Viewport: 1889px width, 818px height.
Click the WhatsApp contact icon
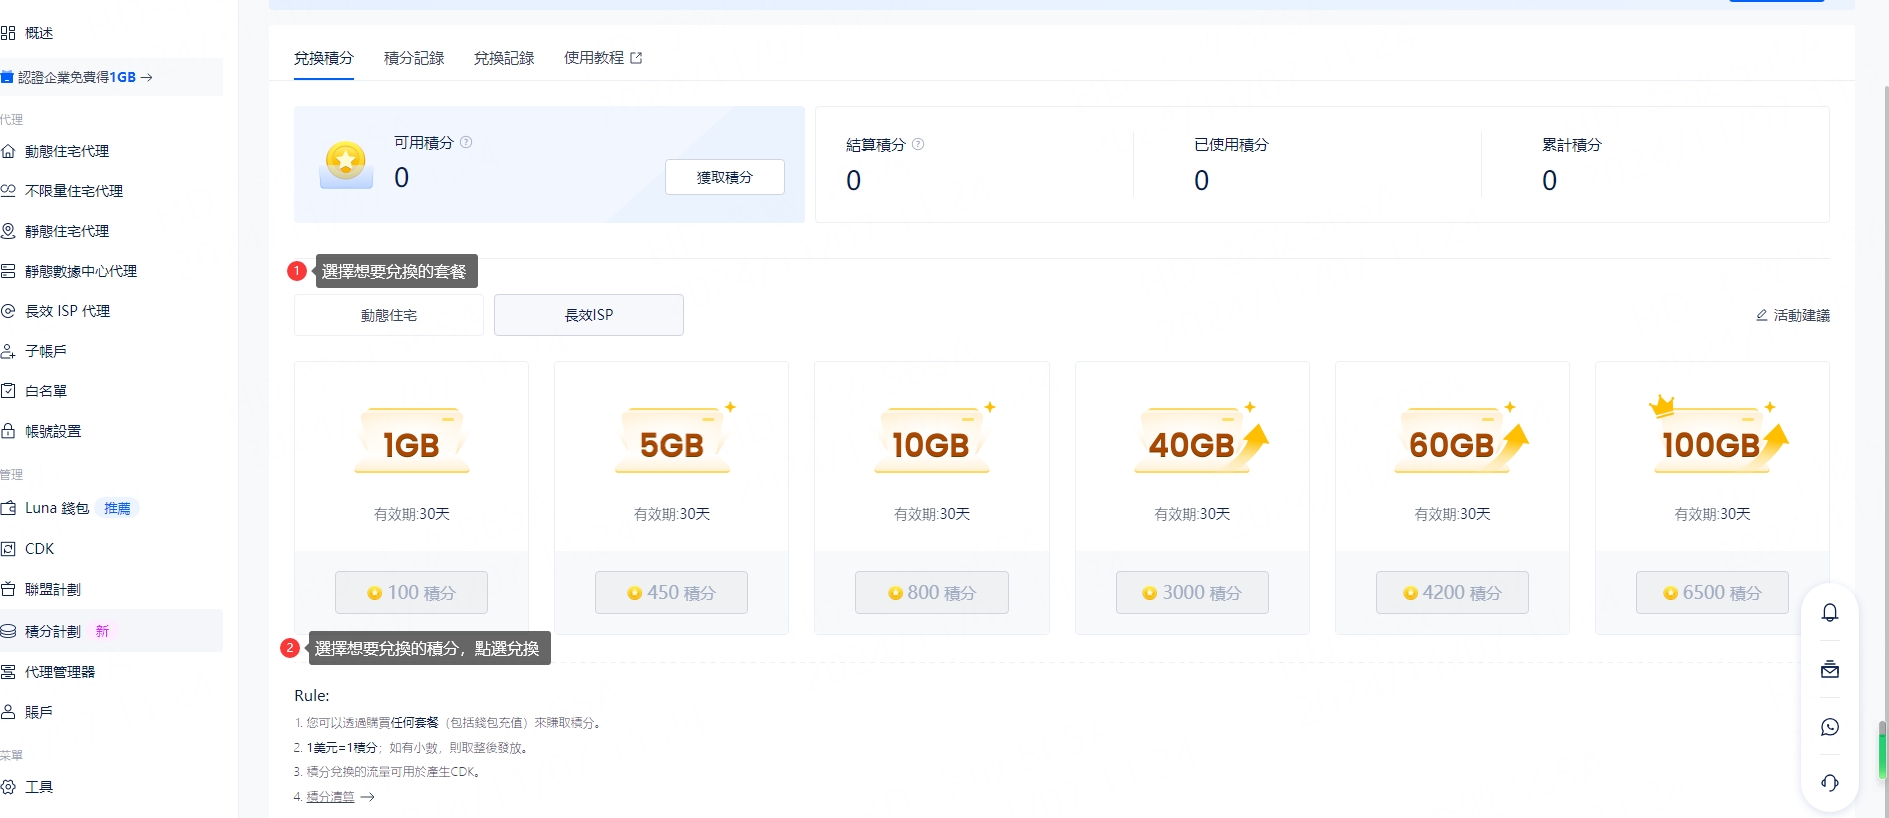click(1829, 727)
